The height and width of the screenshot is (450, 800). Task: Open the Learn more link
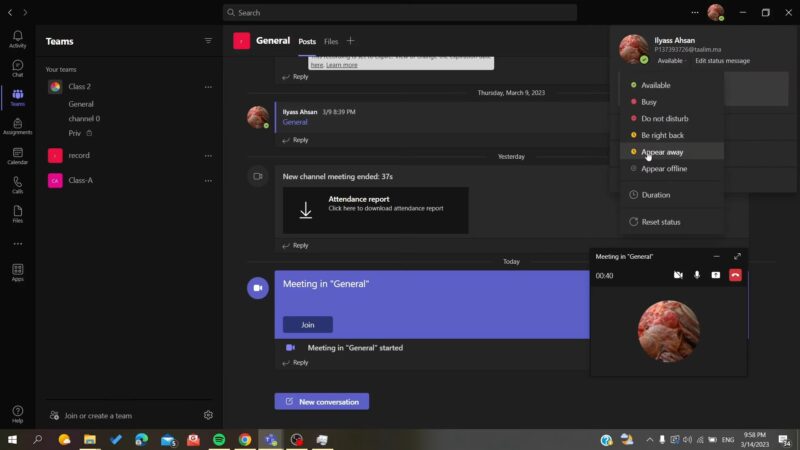(341, 65)
